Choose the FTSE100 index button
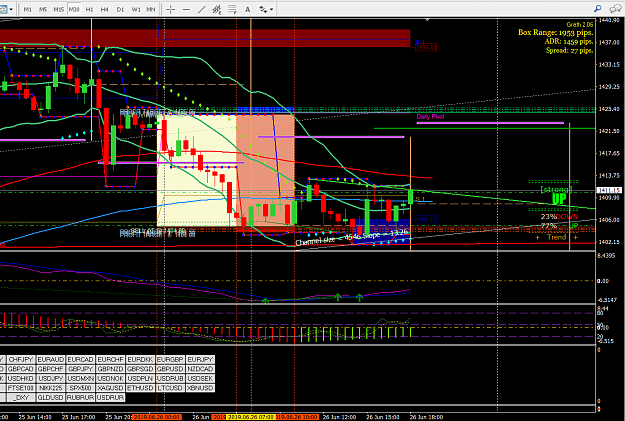Viewport: 625px width, 421px height. pyautogui.click(x=20, y=388)
